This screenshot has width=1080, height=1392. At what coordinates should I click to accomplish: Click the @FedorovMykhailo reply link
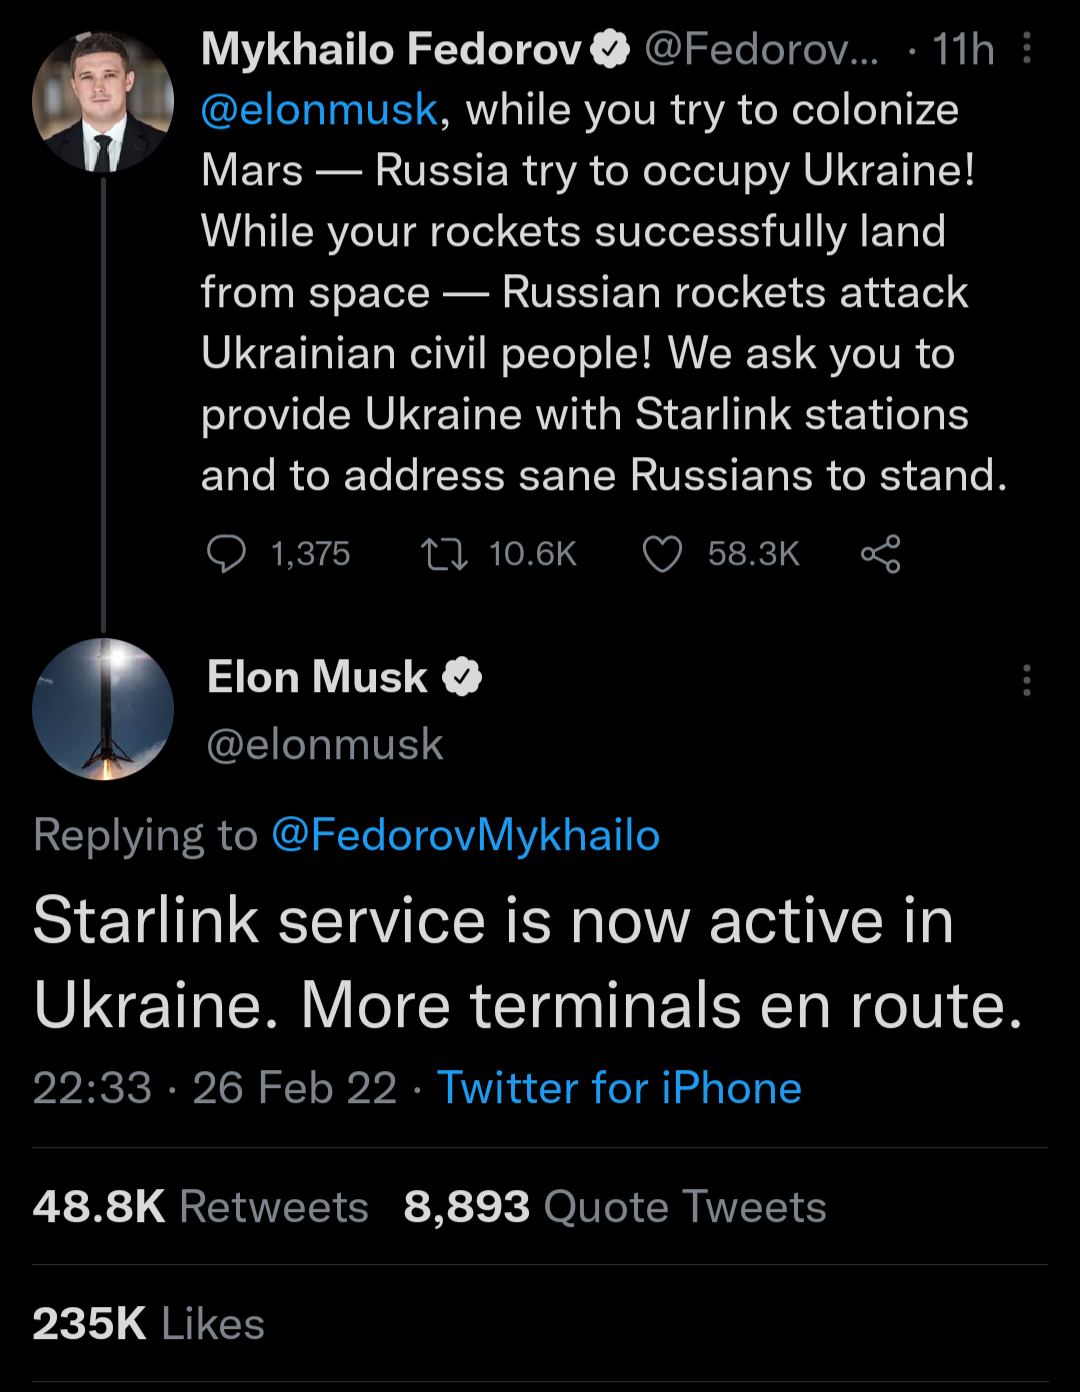(x=465, y=835)
